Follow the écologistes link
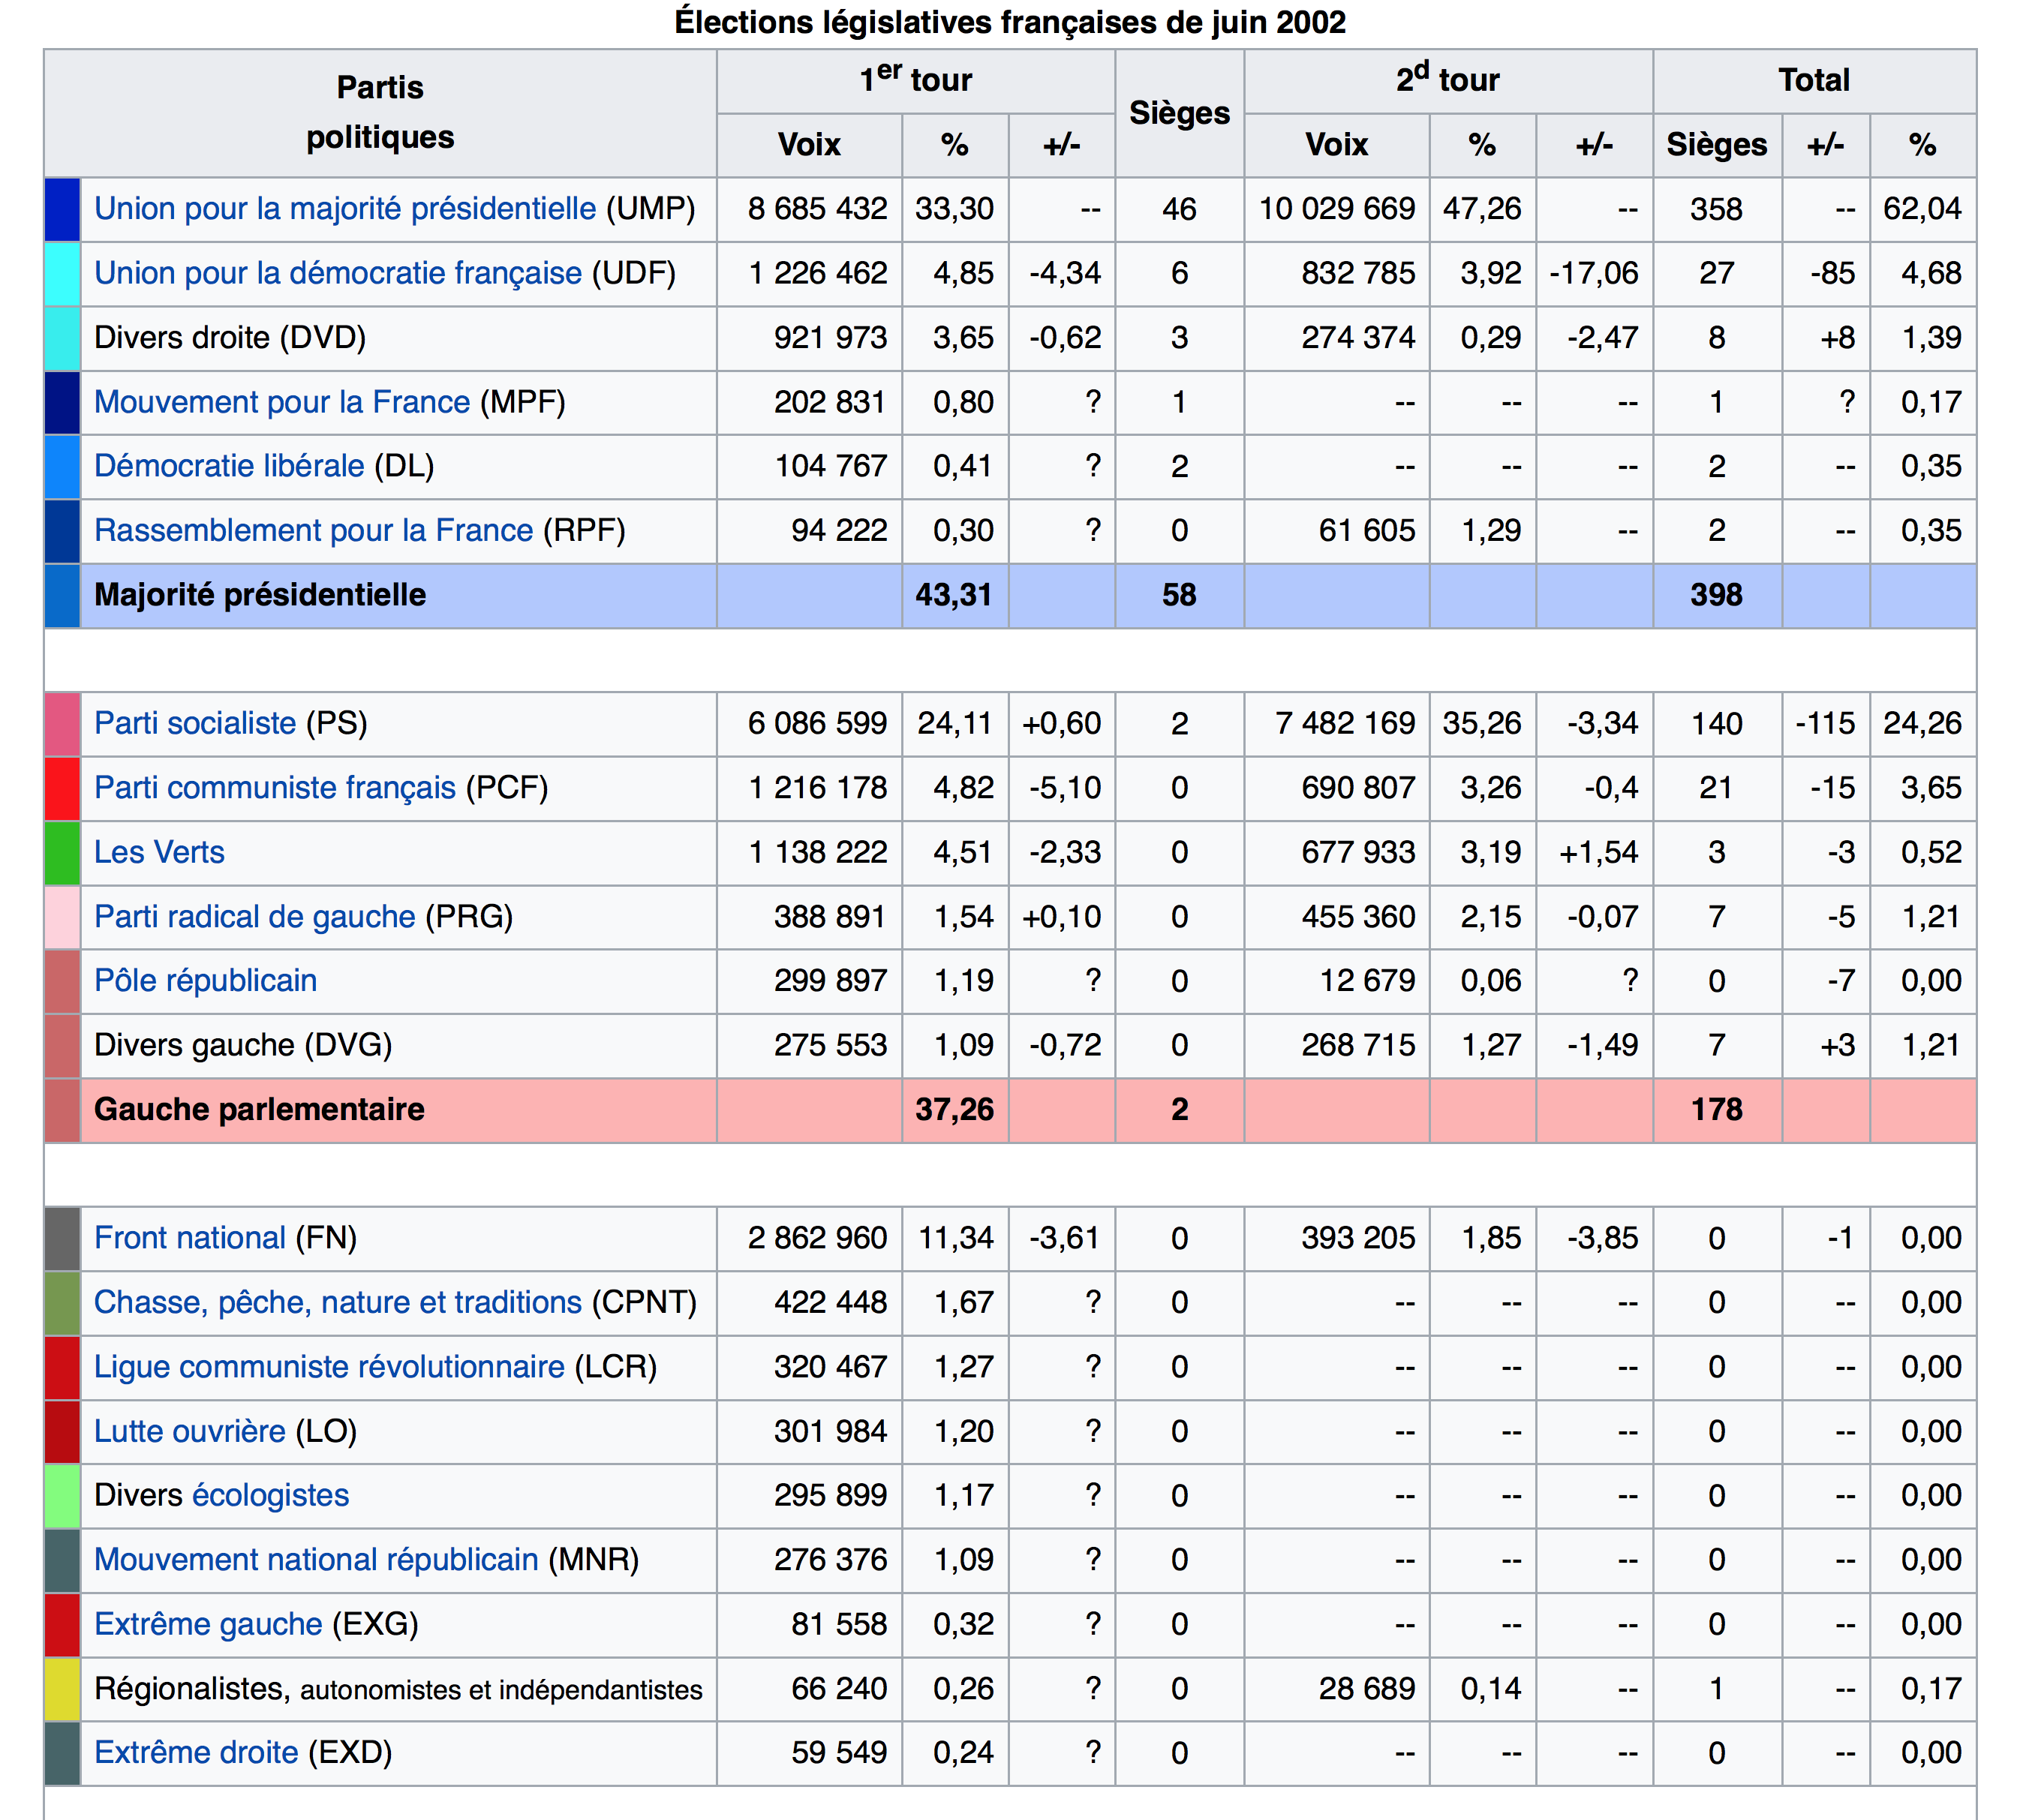2020x1820 pixels. (270, 1495)
